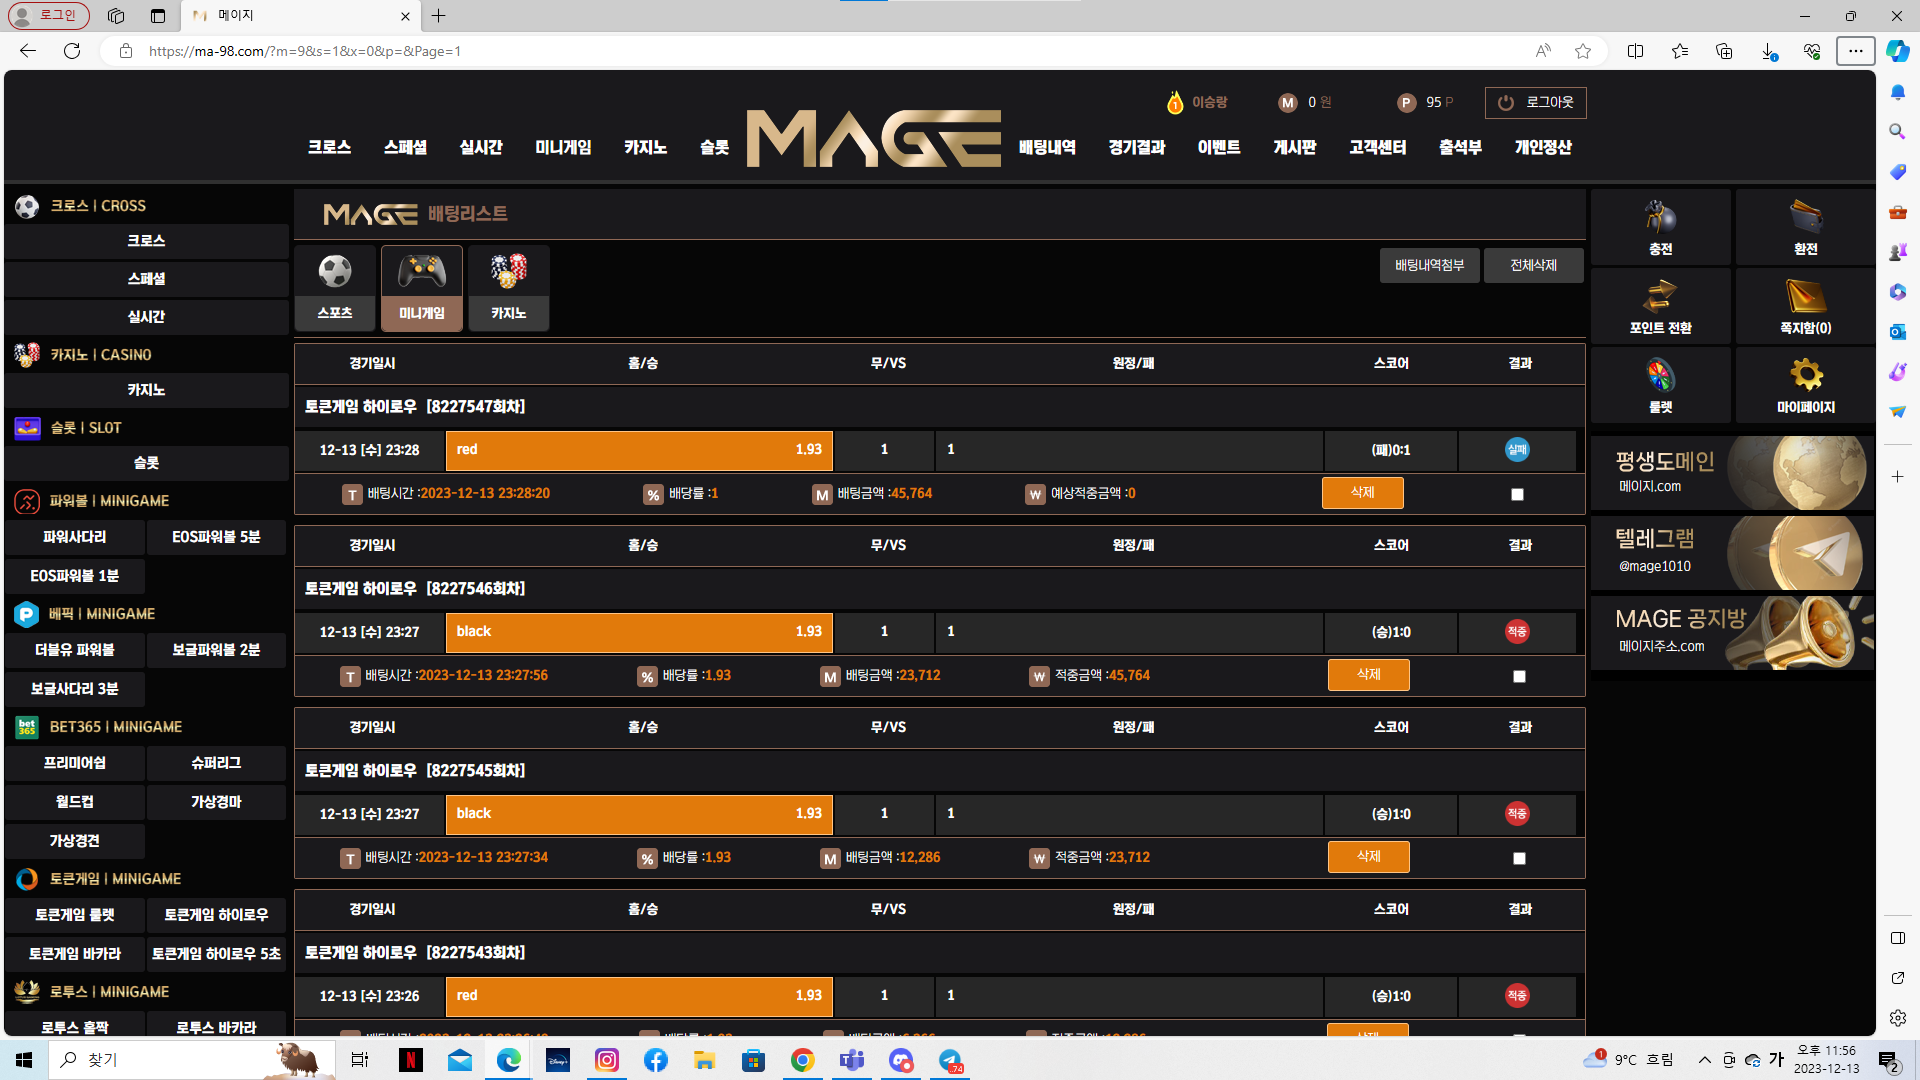Click the 전체삭제 button
Screen dimensions: 1920x1080
1533,265
